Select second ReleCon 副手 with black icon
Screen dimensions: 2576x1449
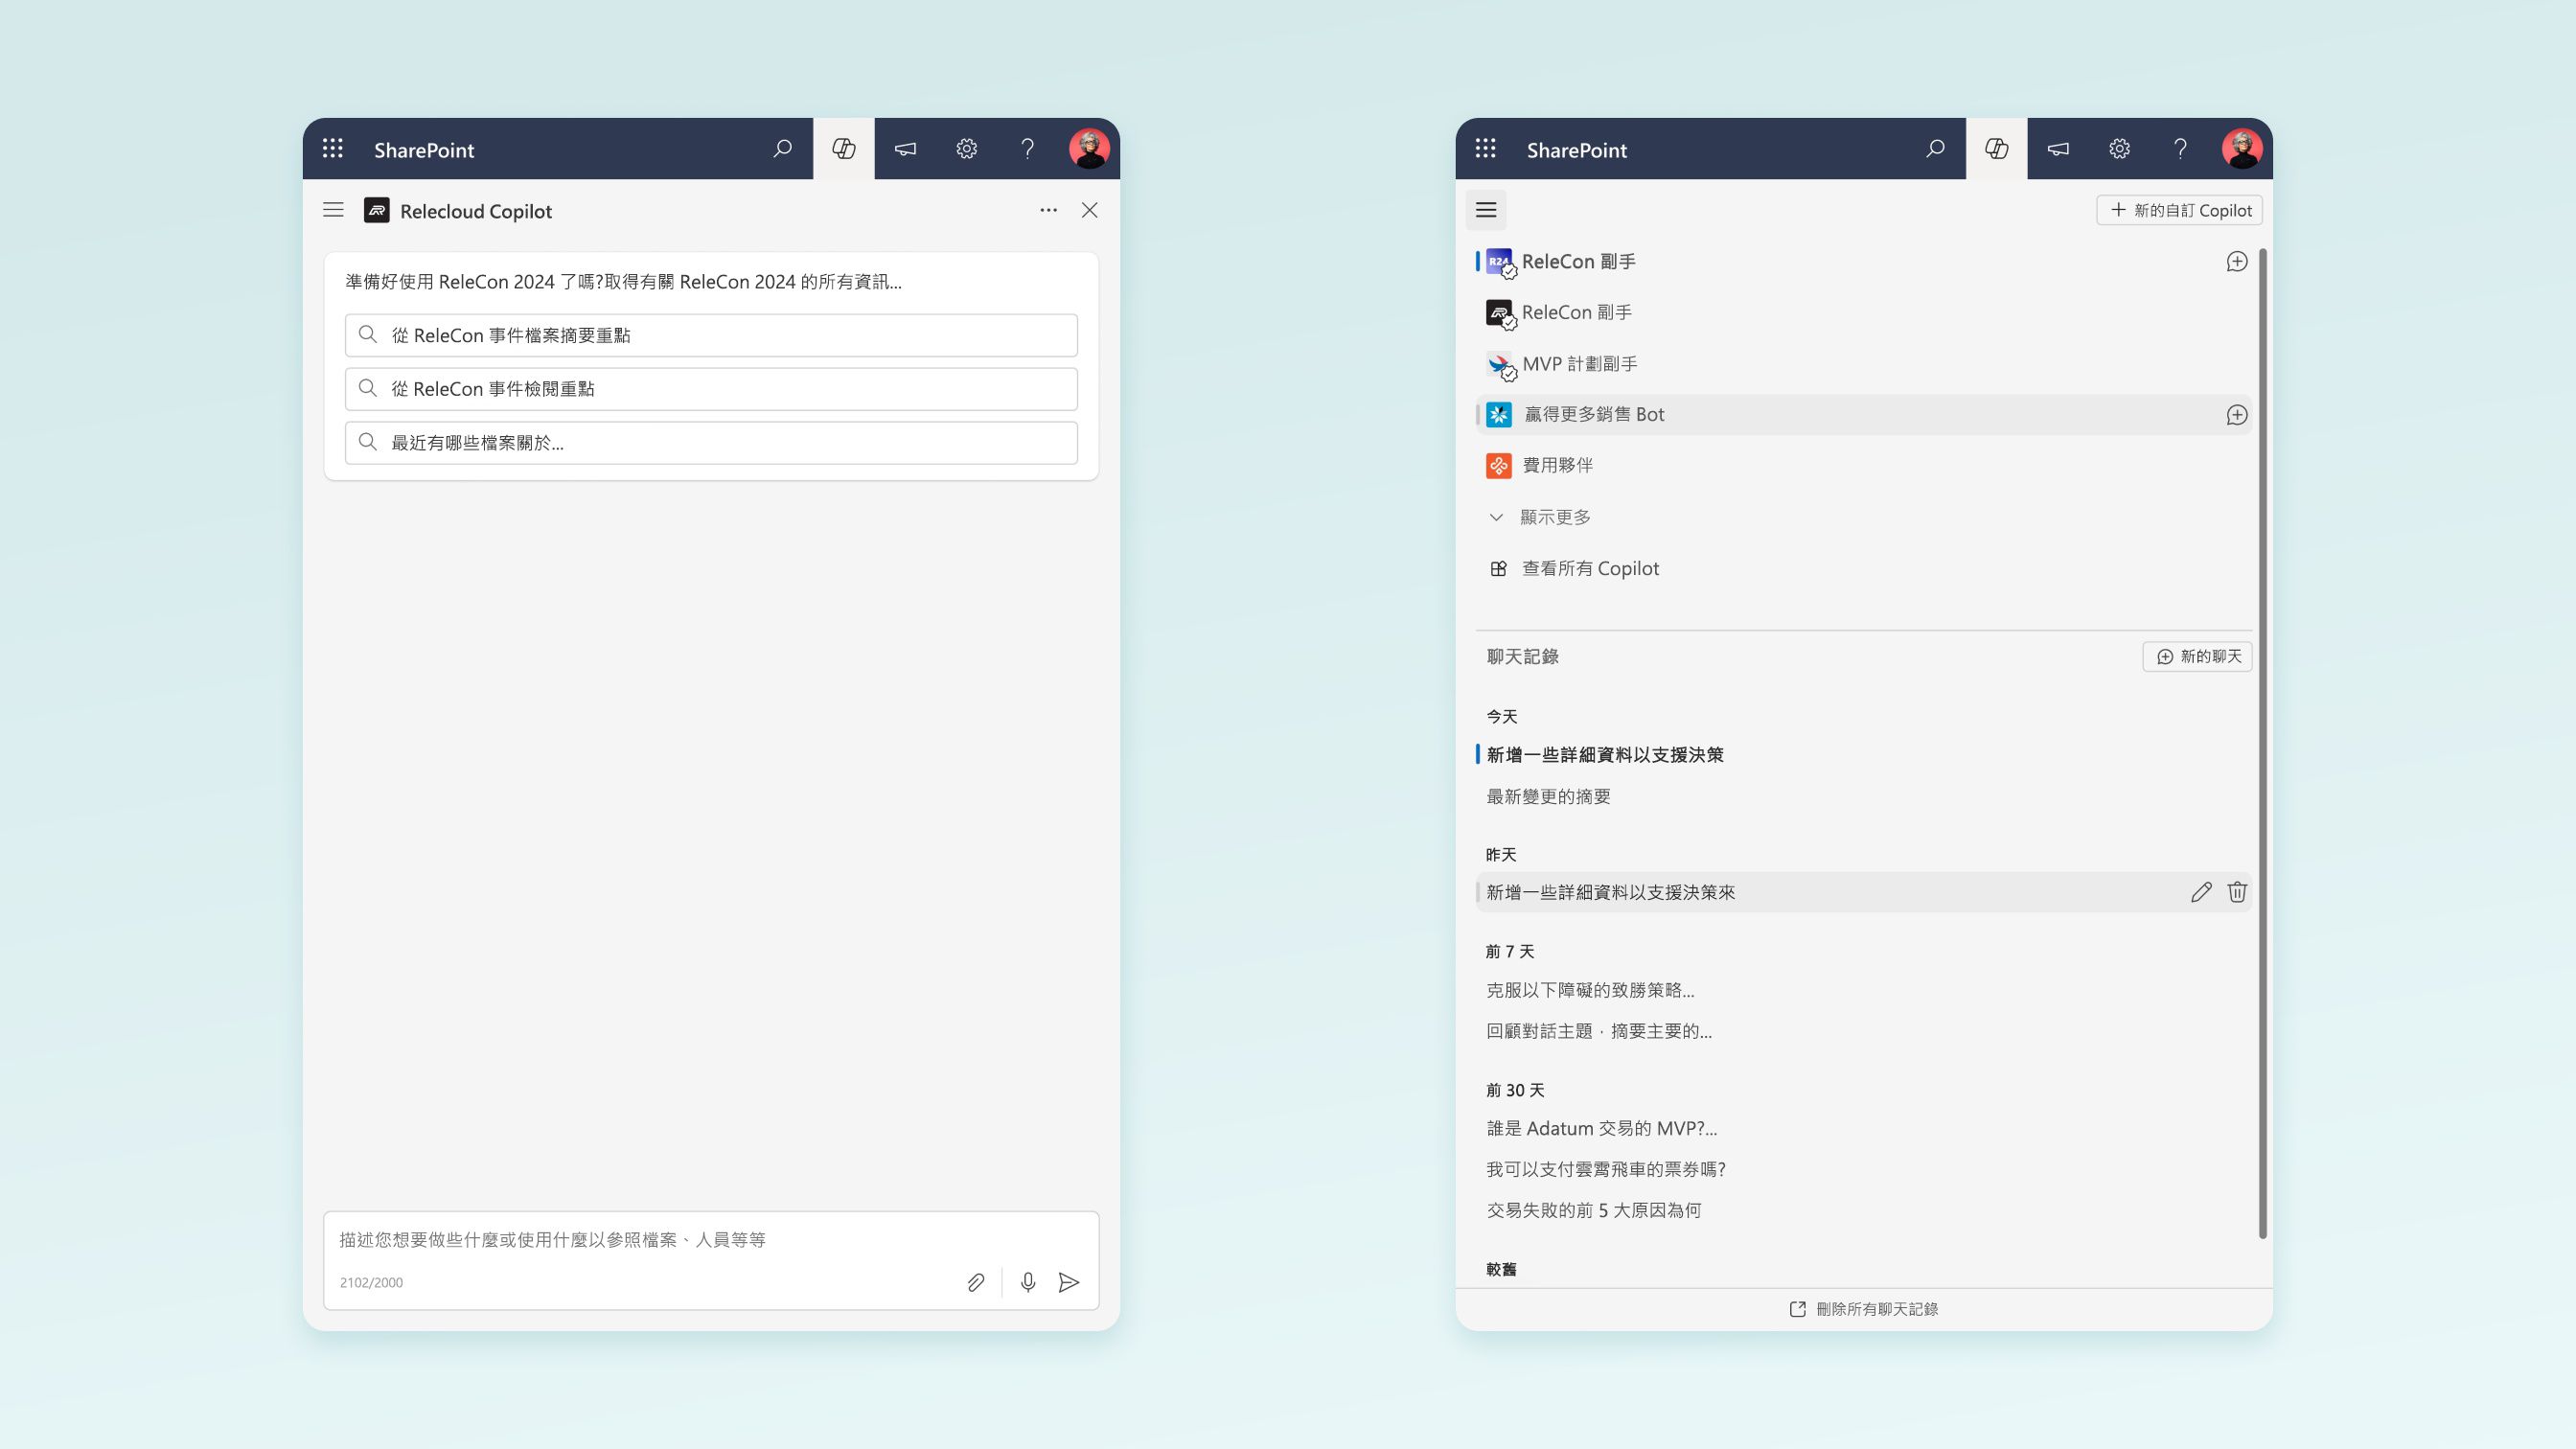pos(1864,313)
